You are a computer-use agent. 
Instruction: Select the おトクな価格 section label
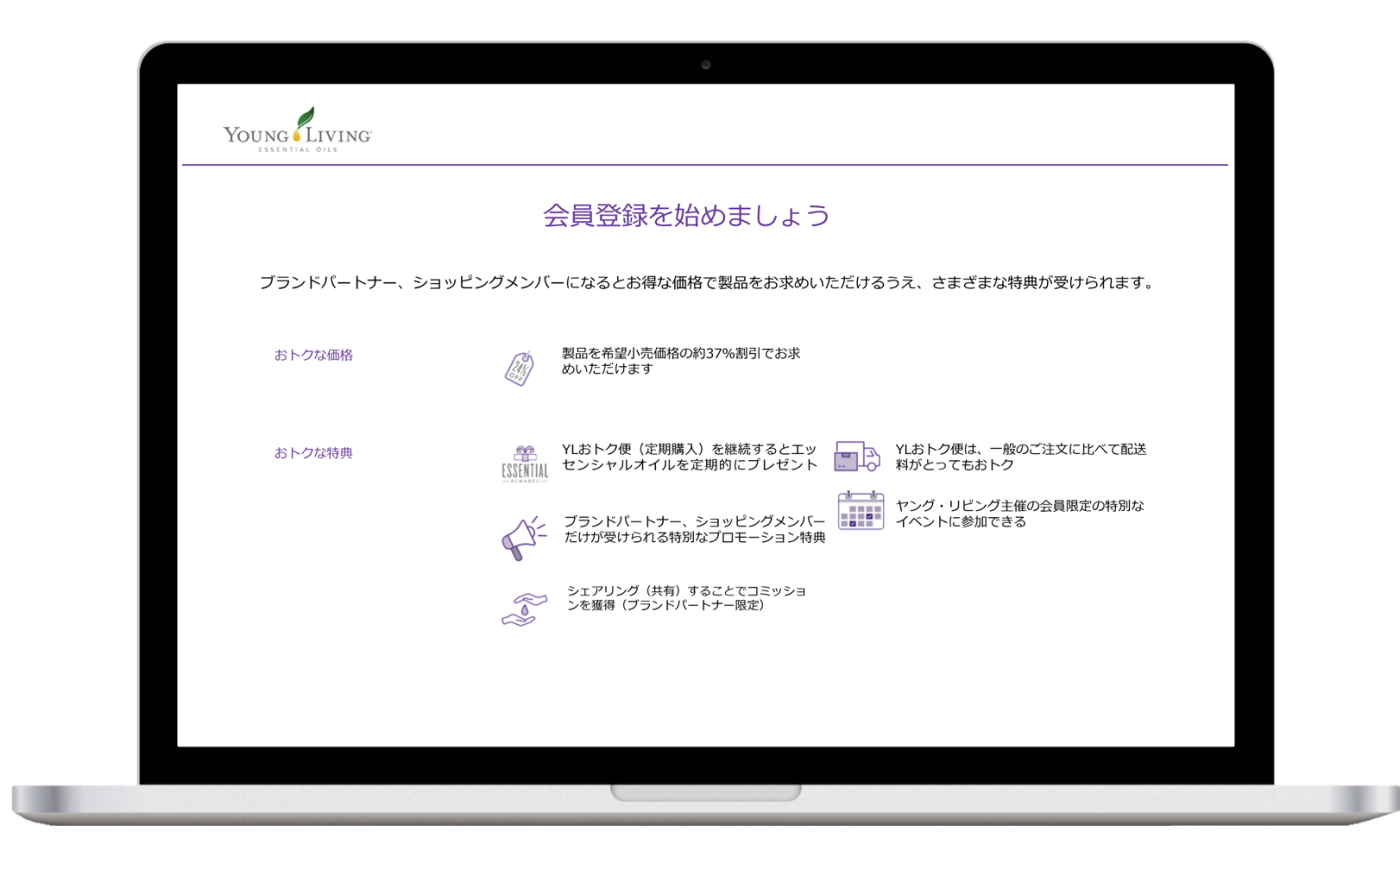click(313, 355)
